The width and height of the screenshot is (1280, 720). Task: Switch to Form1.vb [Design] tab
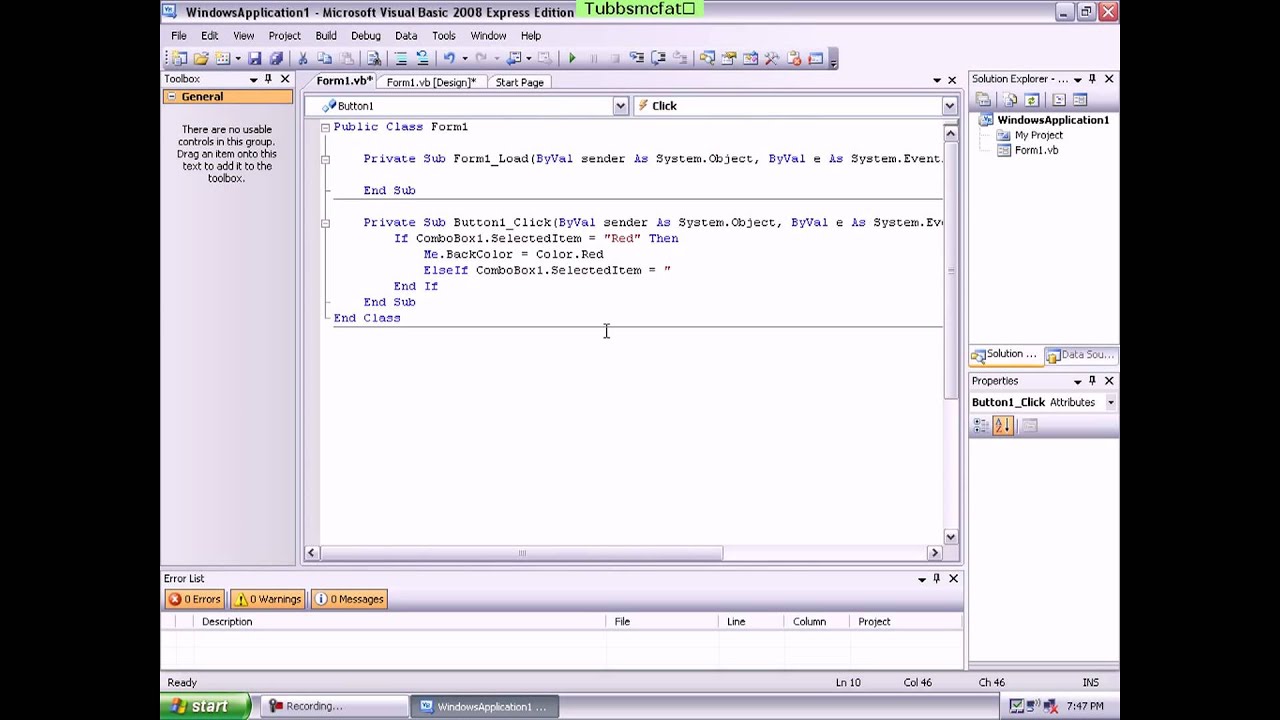click(x=431, y=82)
